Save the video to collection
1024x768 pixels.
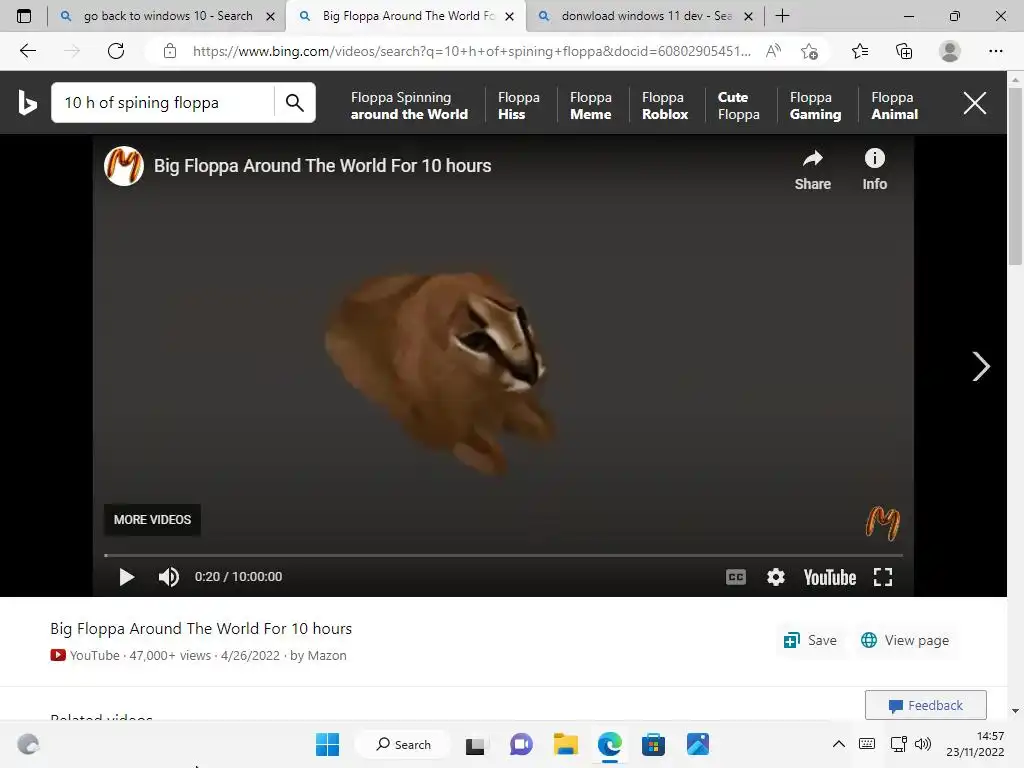tap(810, 641)
